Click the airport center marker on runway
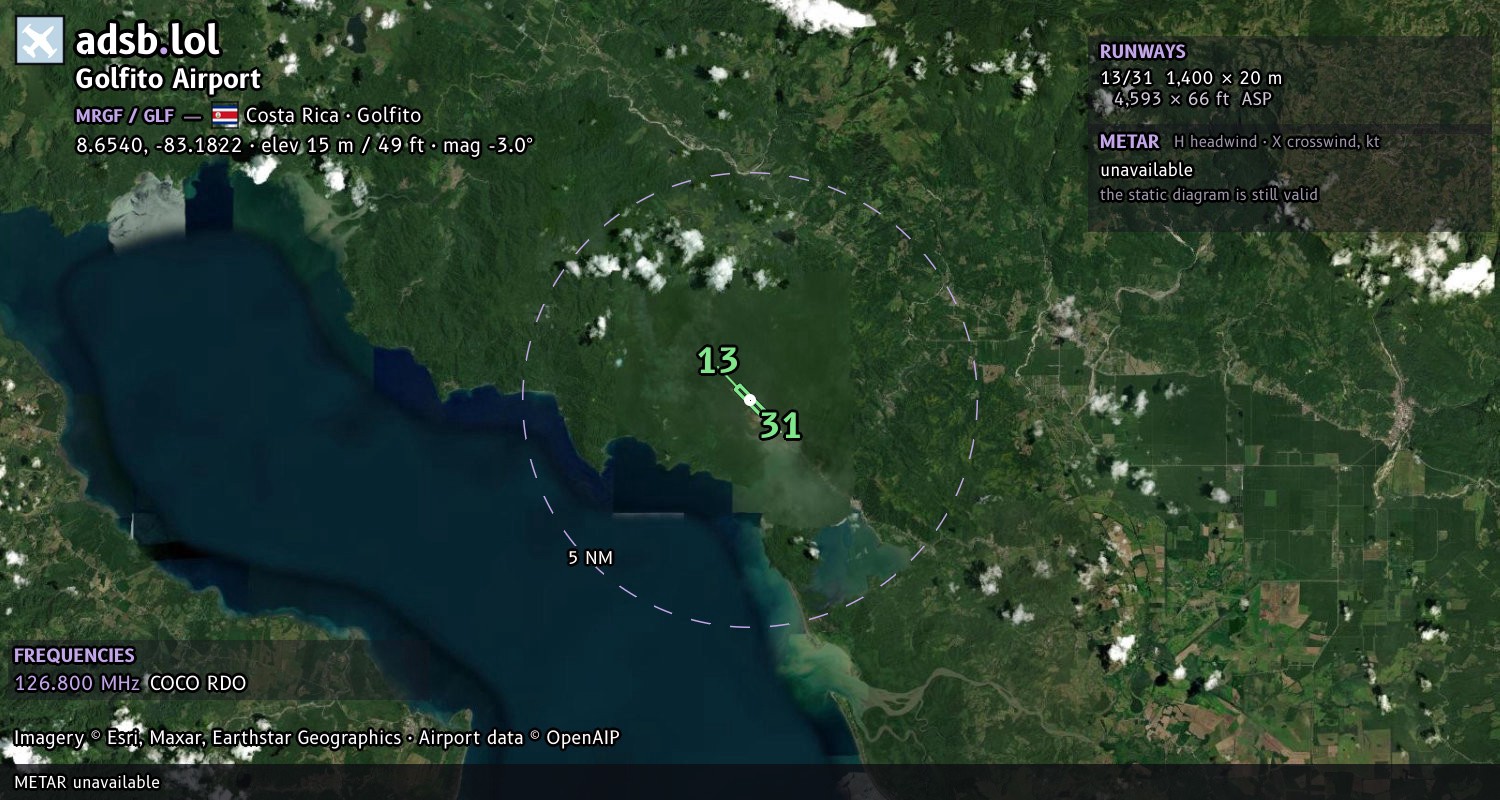 tap(750, 400)
